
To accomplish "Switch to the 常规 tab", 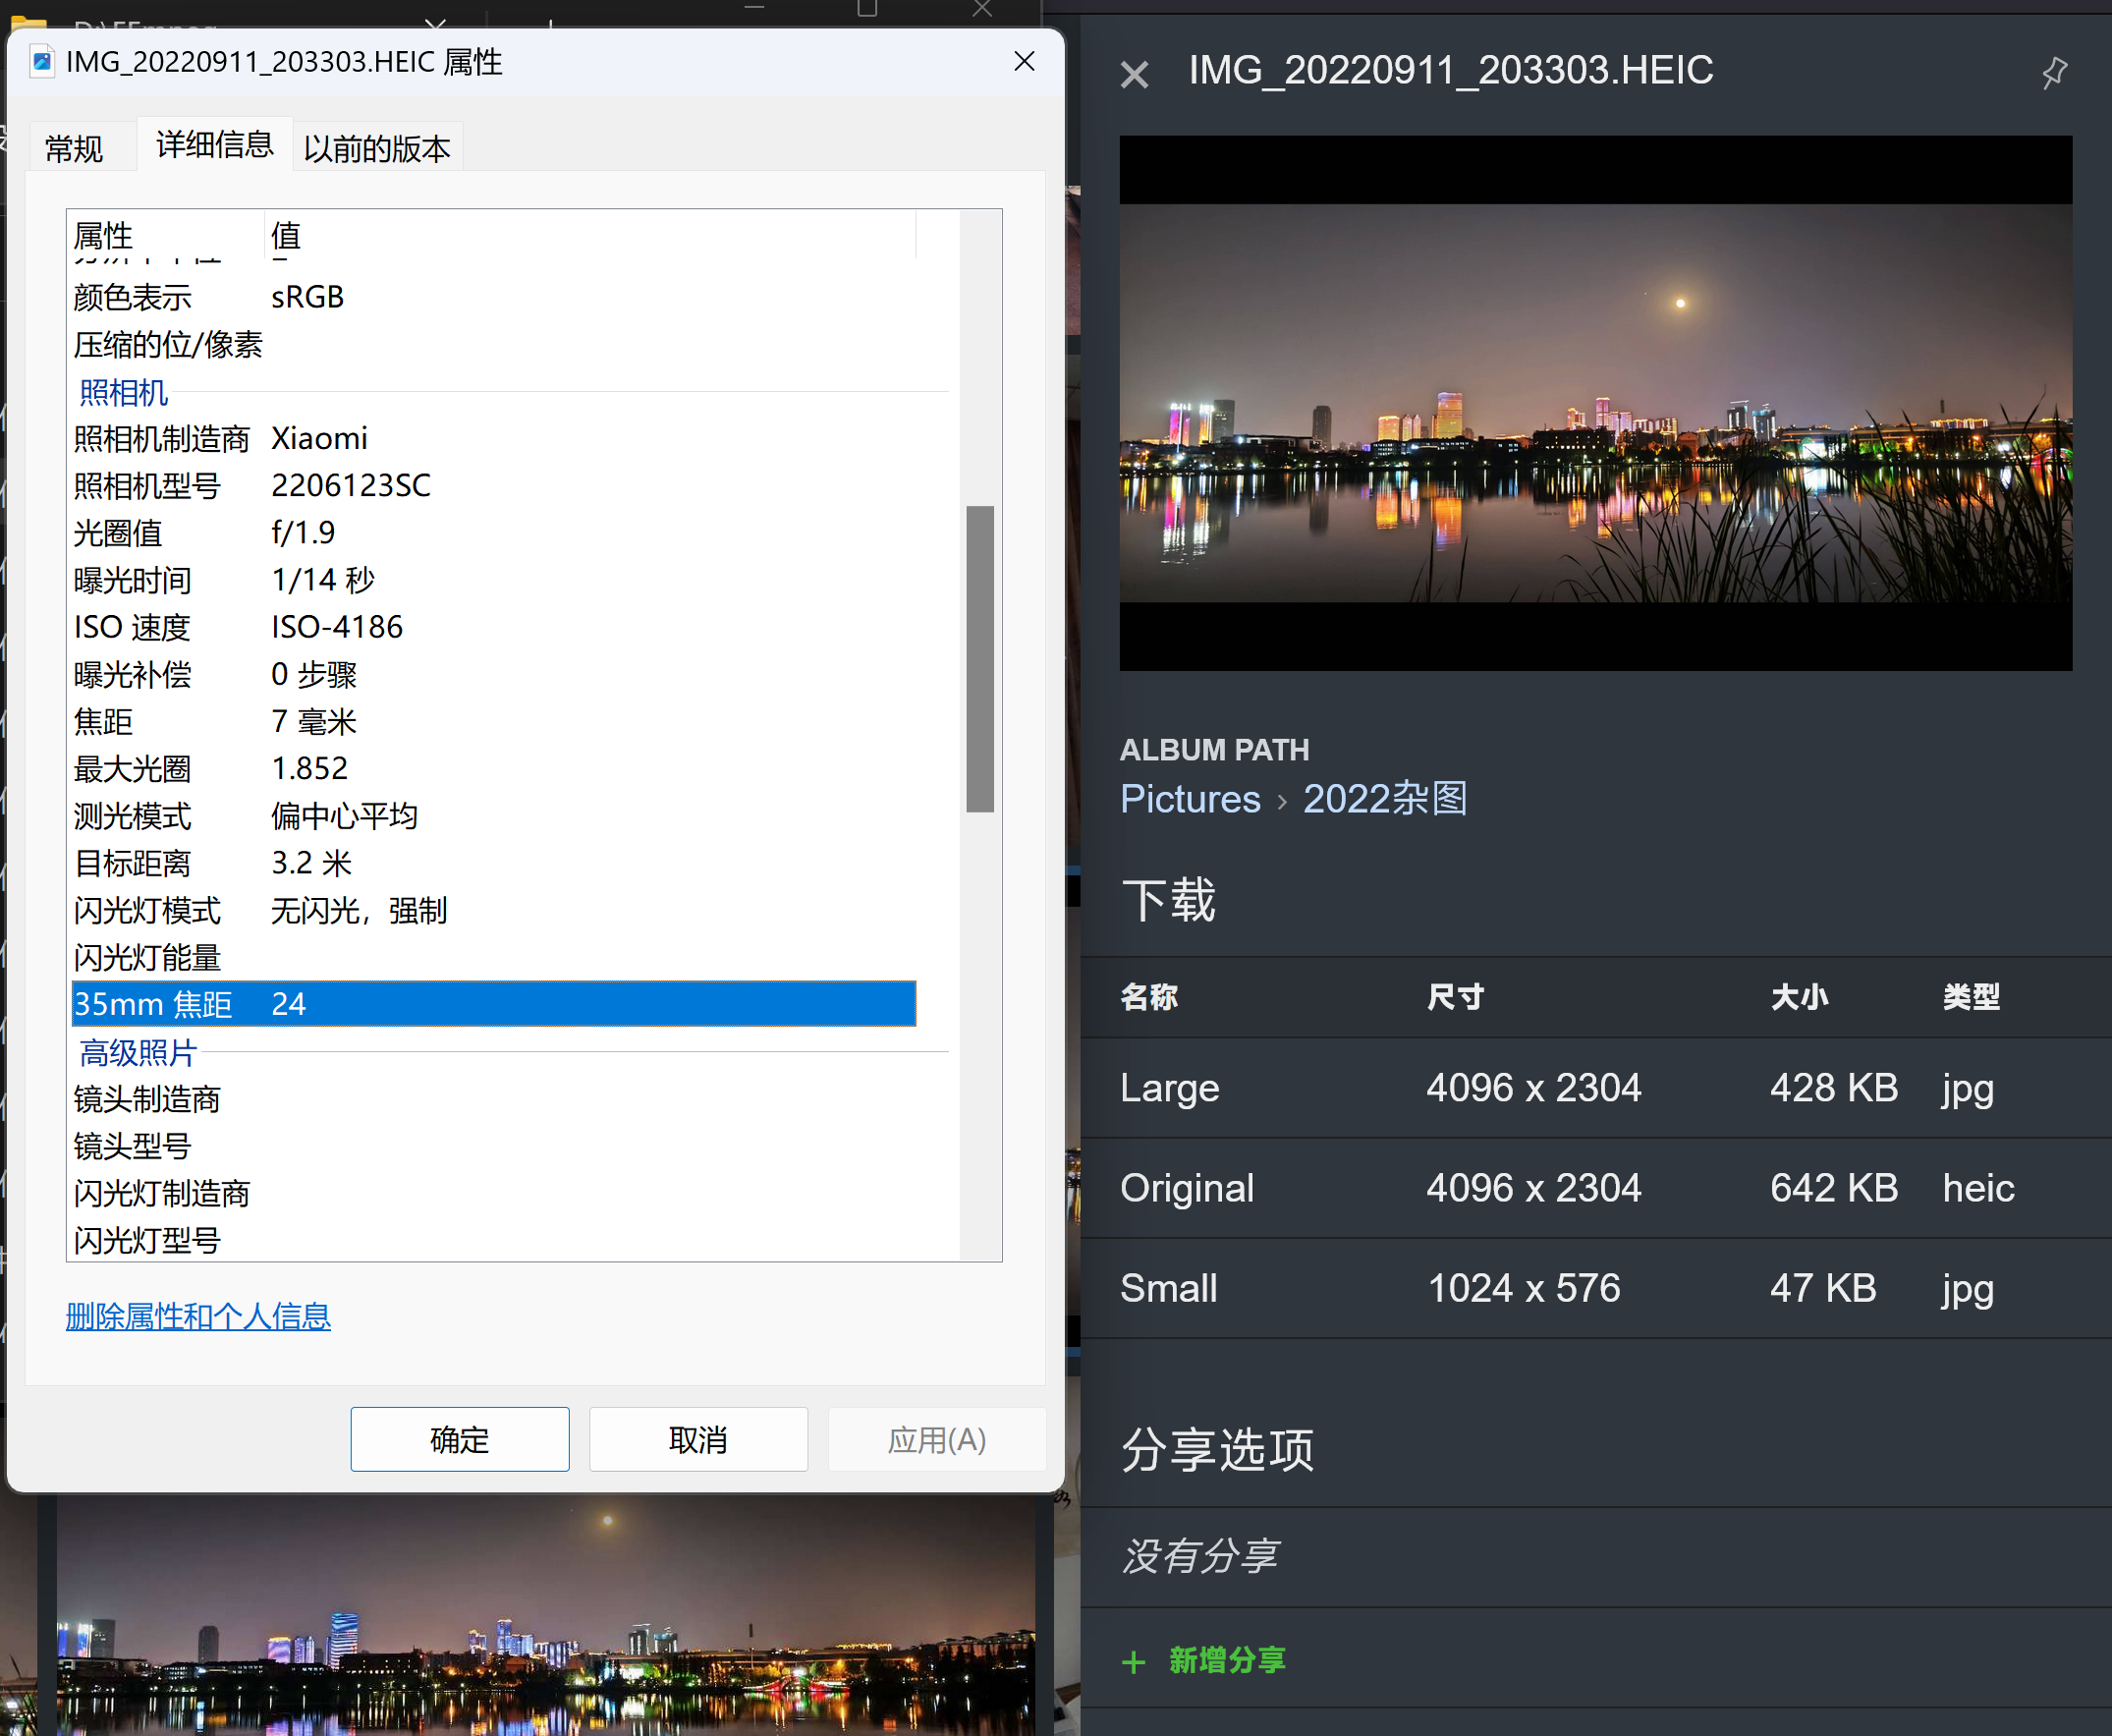I will click(74, 149).
